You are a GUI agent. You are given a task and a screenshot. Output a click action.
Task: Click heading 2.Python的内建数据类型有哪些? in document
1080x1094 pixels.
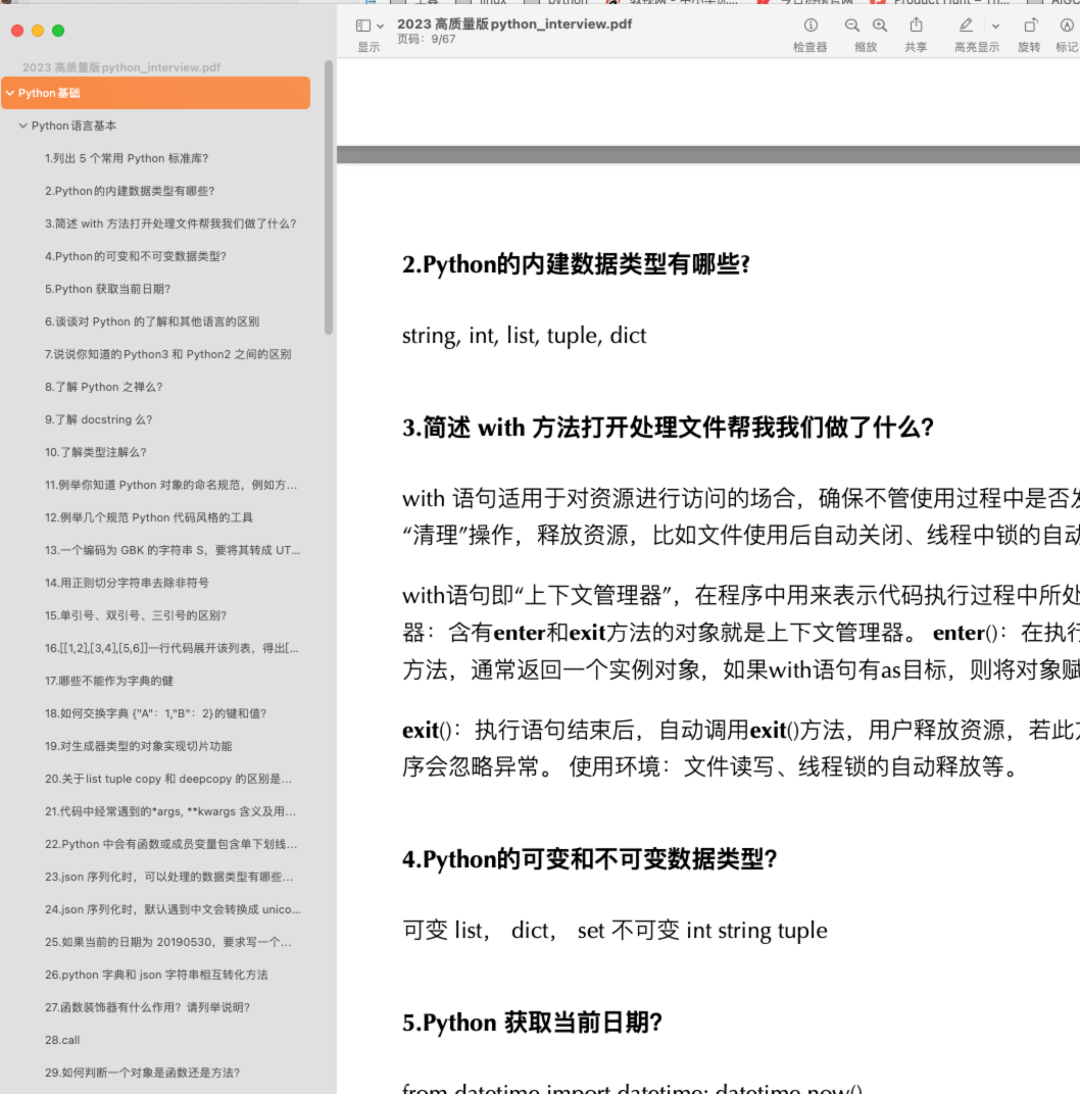(x=576, y=264)
